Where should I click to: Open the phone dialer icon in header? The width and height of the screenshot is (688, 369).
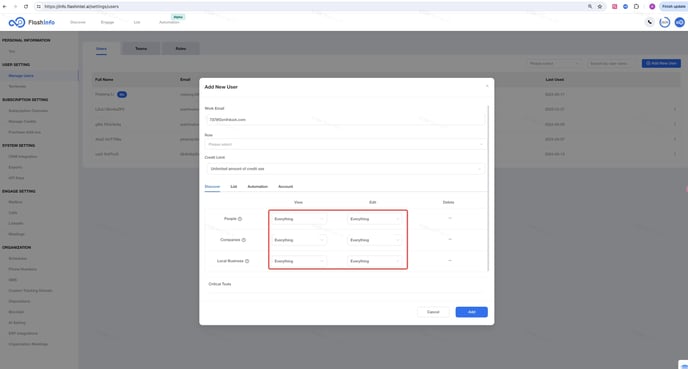650,22
